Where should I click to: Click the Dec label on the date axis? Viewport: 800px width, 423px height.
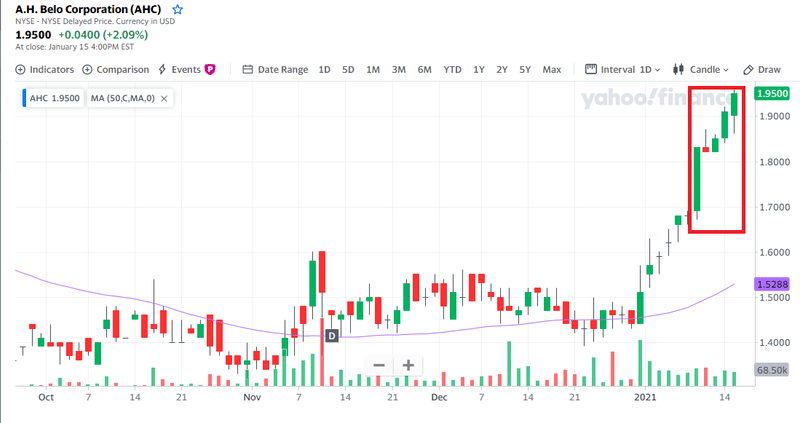pyautogui.click(x=439, y=397)
